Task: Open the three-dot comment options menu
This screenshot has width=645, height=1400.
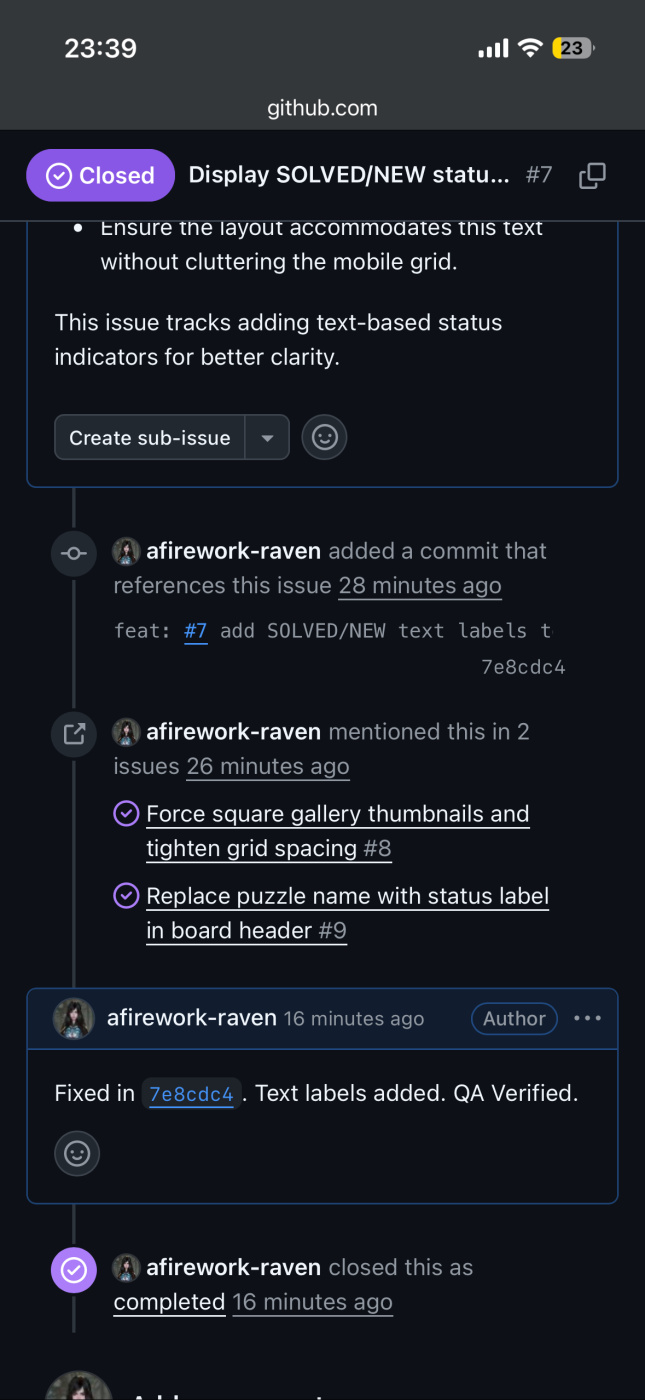Action: 587,1018
